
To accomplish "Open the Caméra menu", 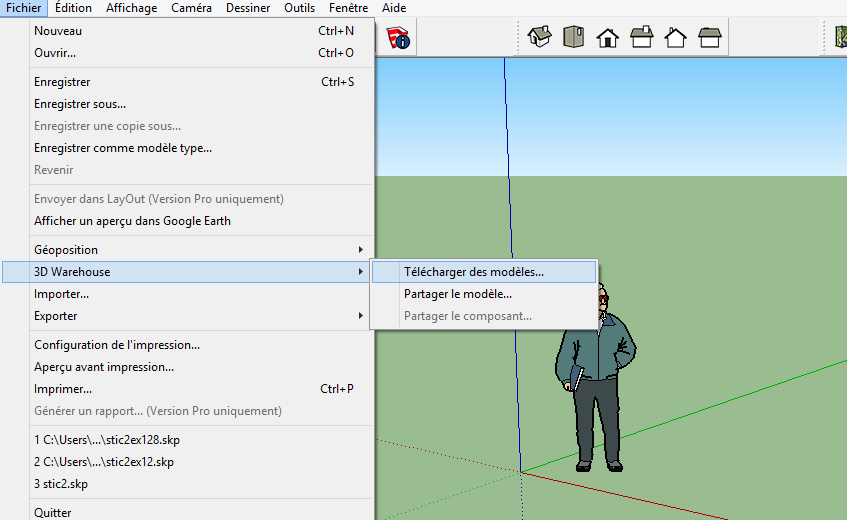I will [x=191, y=8].
